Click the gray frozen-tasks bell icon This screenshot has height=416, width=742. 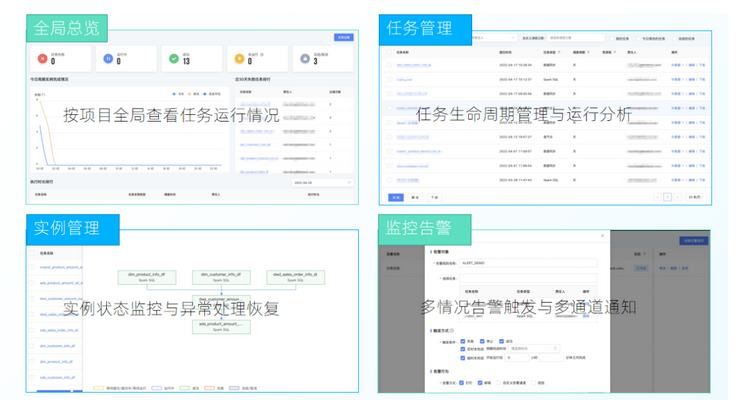[x=305, y=59]
